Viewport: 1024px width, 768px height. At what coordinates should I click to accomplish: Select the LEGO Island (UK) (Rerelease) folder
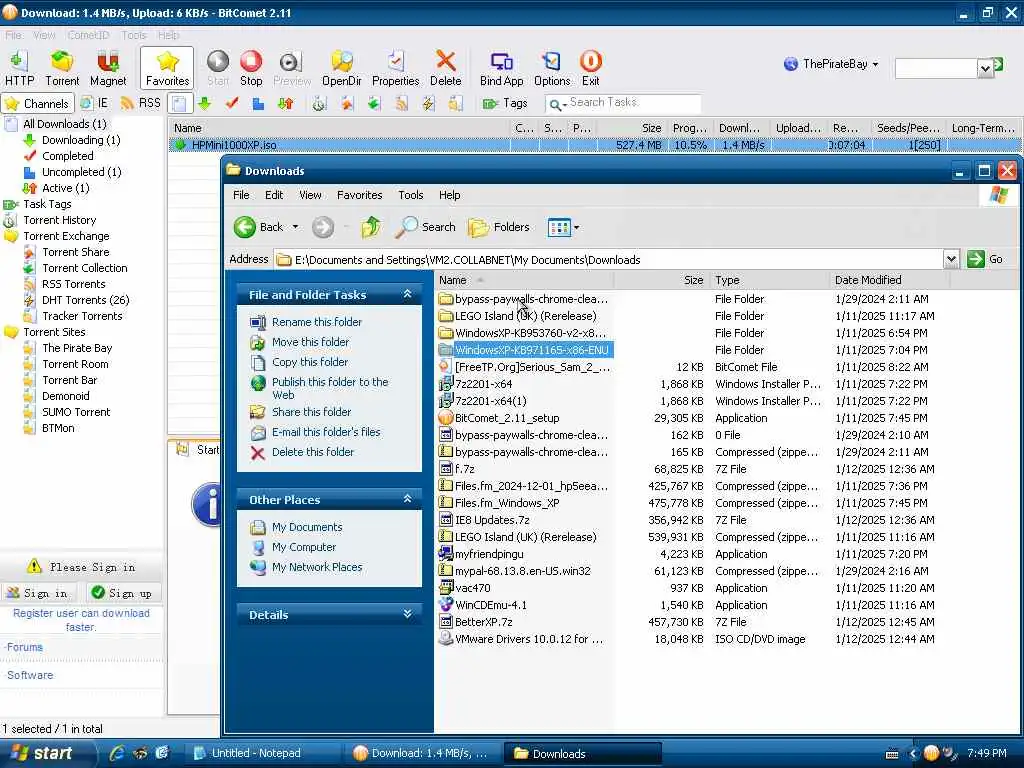pyautogui.click(x=525, y=316)
